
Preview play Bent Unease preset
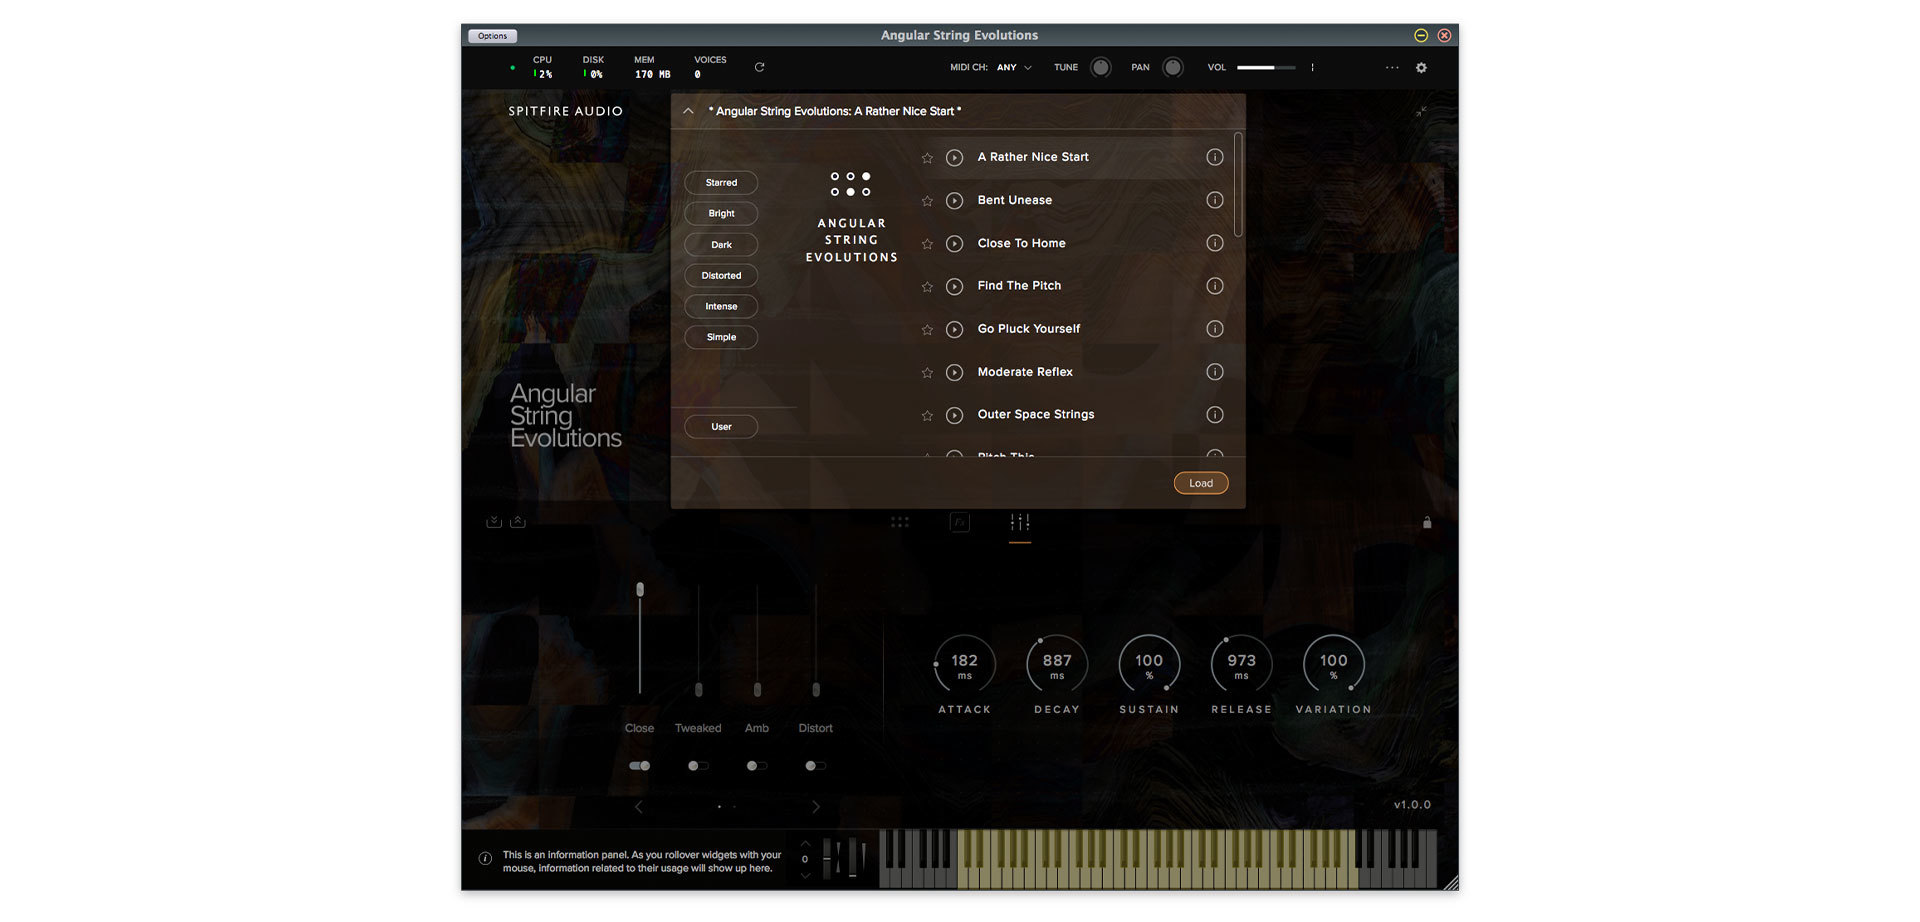tap(955, 201)
